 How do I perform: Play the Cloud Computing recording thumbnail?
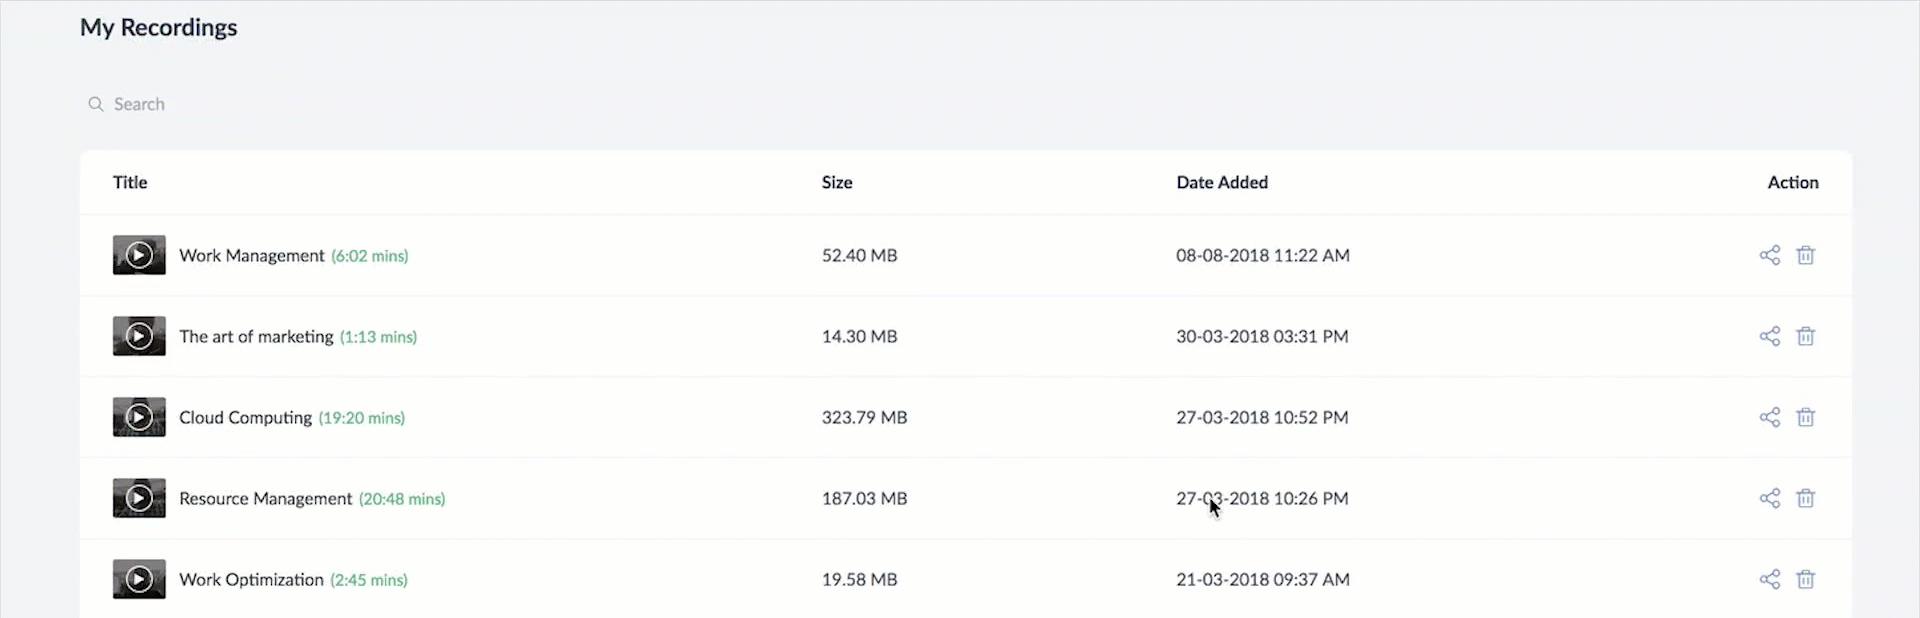(x=139, y=417)
